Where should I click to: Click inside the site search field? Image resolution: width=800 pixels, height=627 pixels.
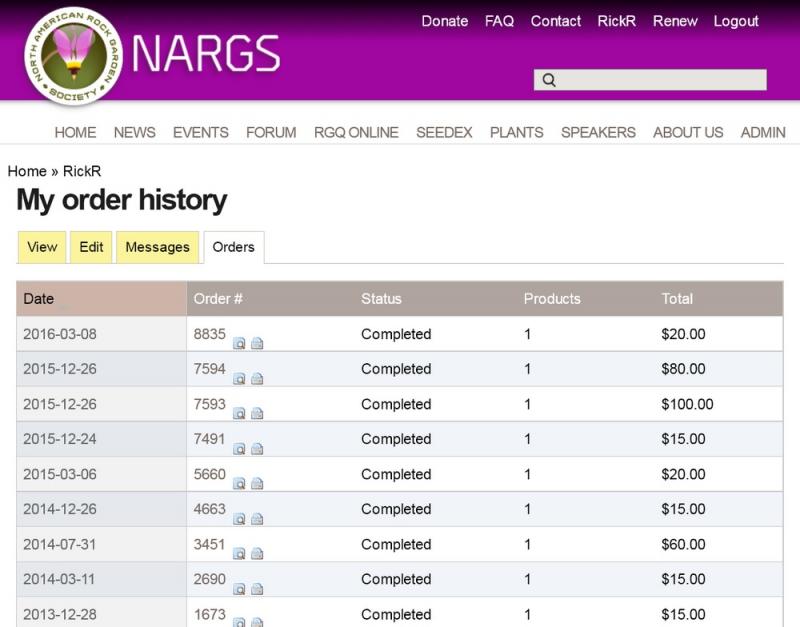coord(660,81)
